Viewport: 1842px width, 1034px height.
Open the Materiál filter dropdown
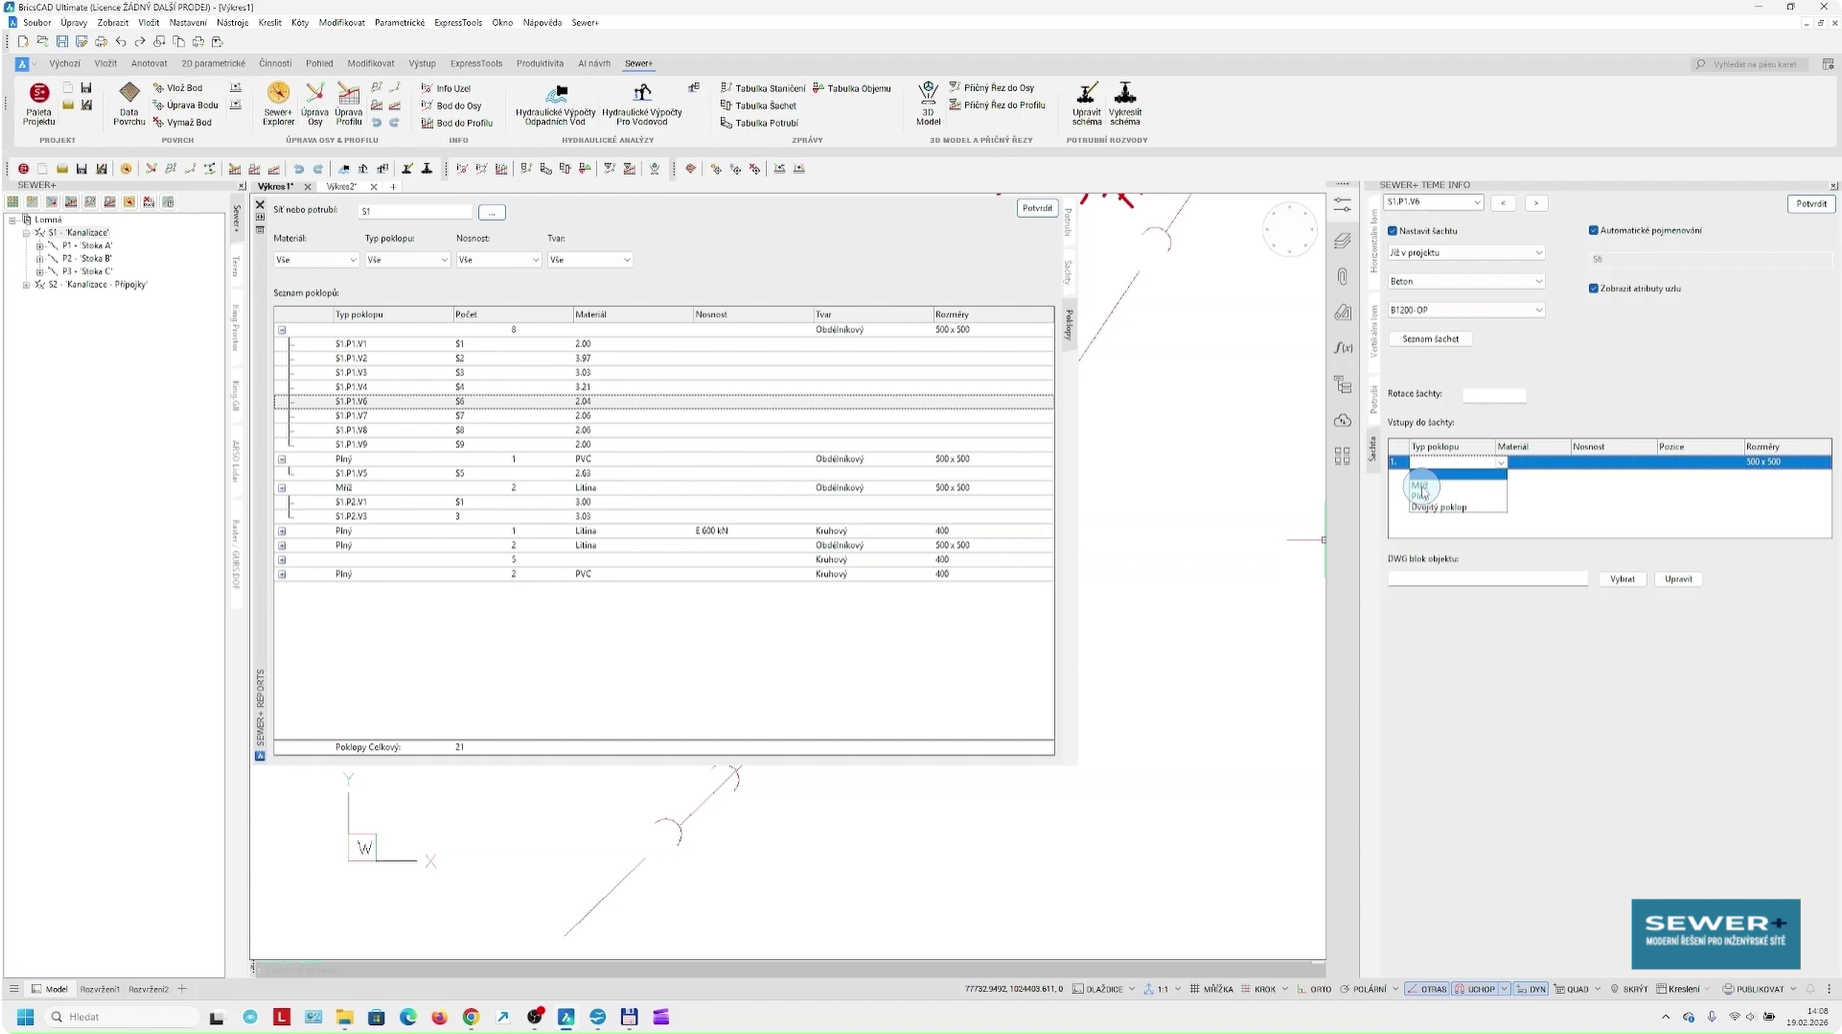click(316, 260)
